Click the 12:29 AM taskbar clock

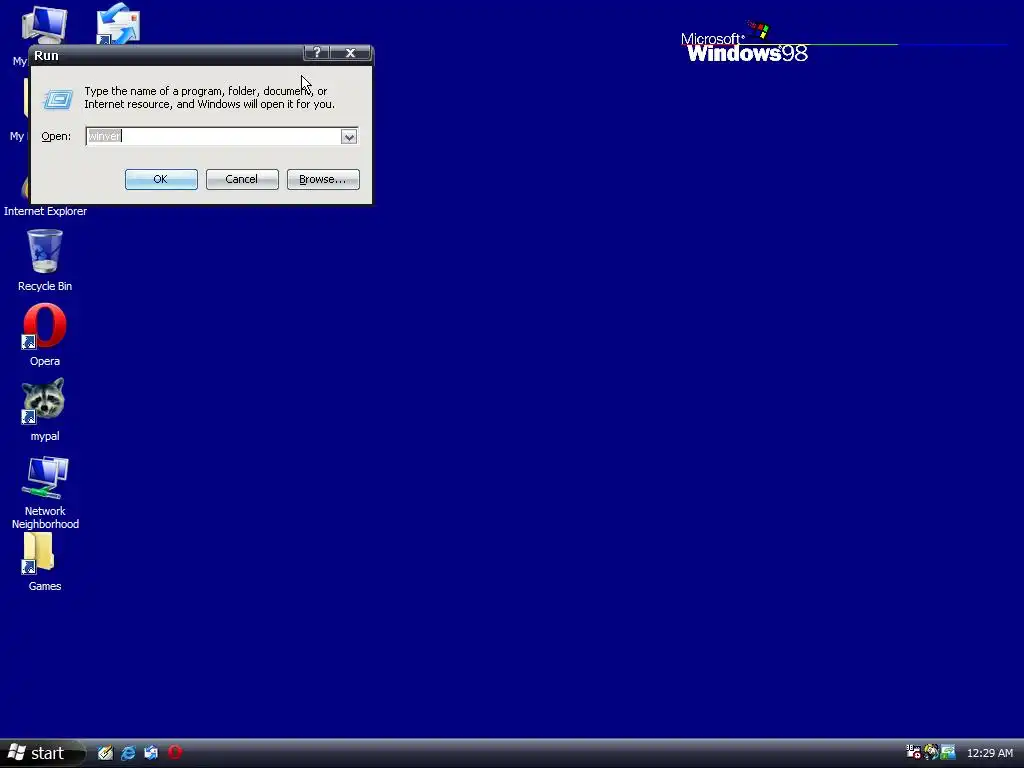pyautogui.click(x=990, y=753)
